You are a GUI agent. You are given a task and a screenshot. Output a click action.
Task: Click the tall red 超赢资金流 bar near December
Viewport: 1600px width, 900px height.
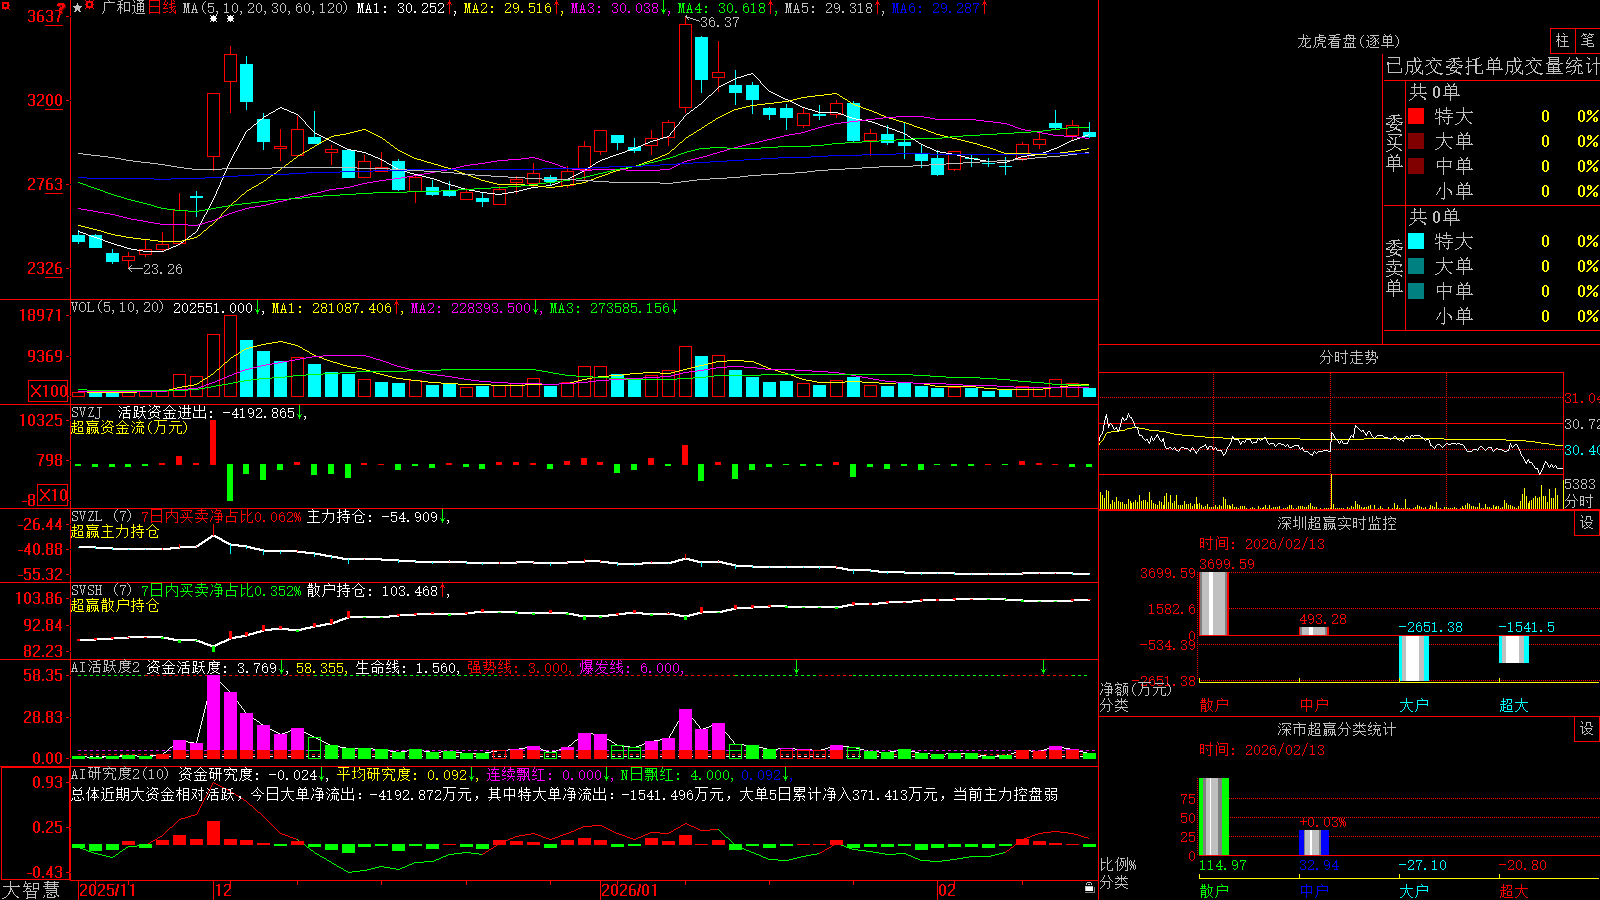point(212,443)
